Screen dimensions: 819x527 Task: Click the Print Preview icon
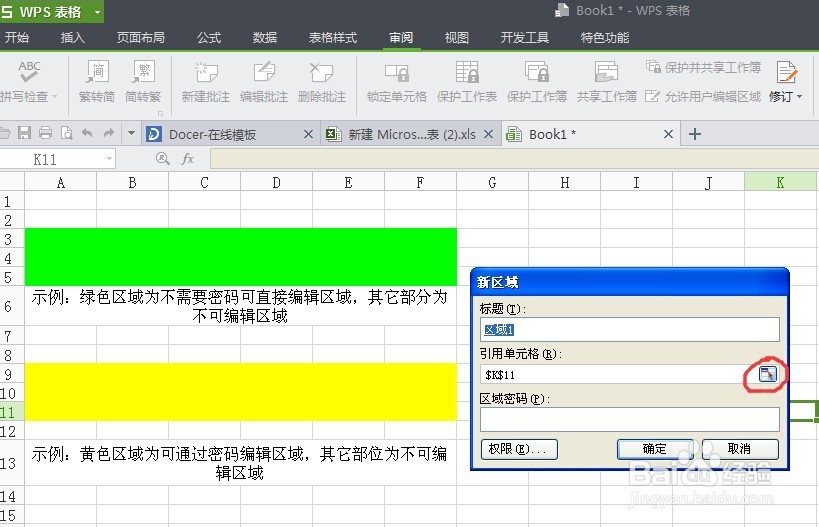[x=67, y=133]
